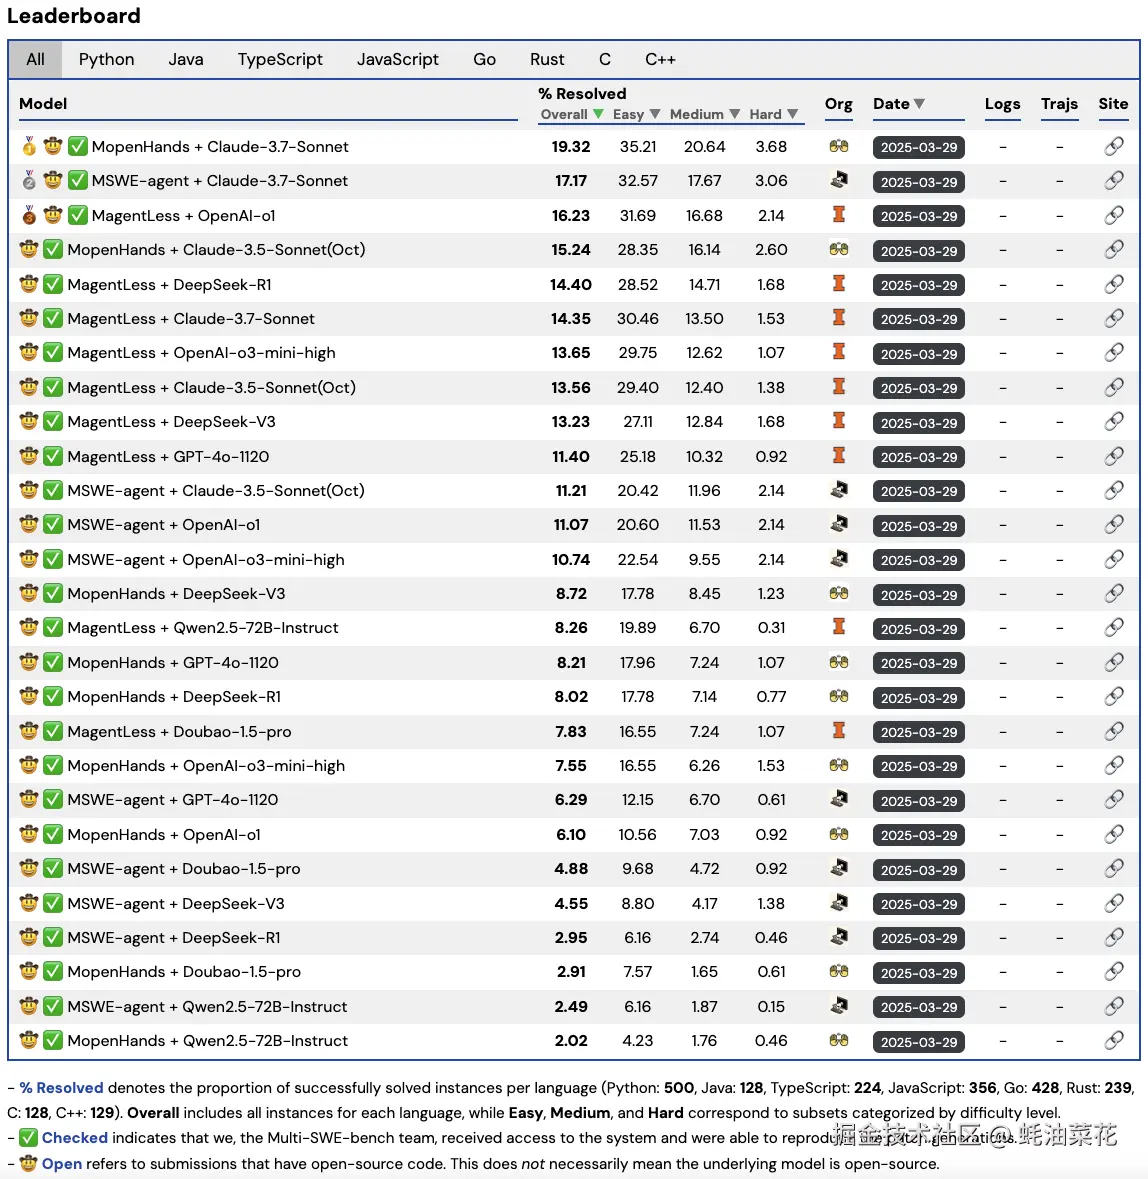Open site link for MopenHands + DeepSeek-V3
This screenshot has width=1148, height=1179.
pos(1113,593)
